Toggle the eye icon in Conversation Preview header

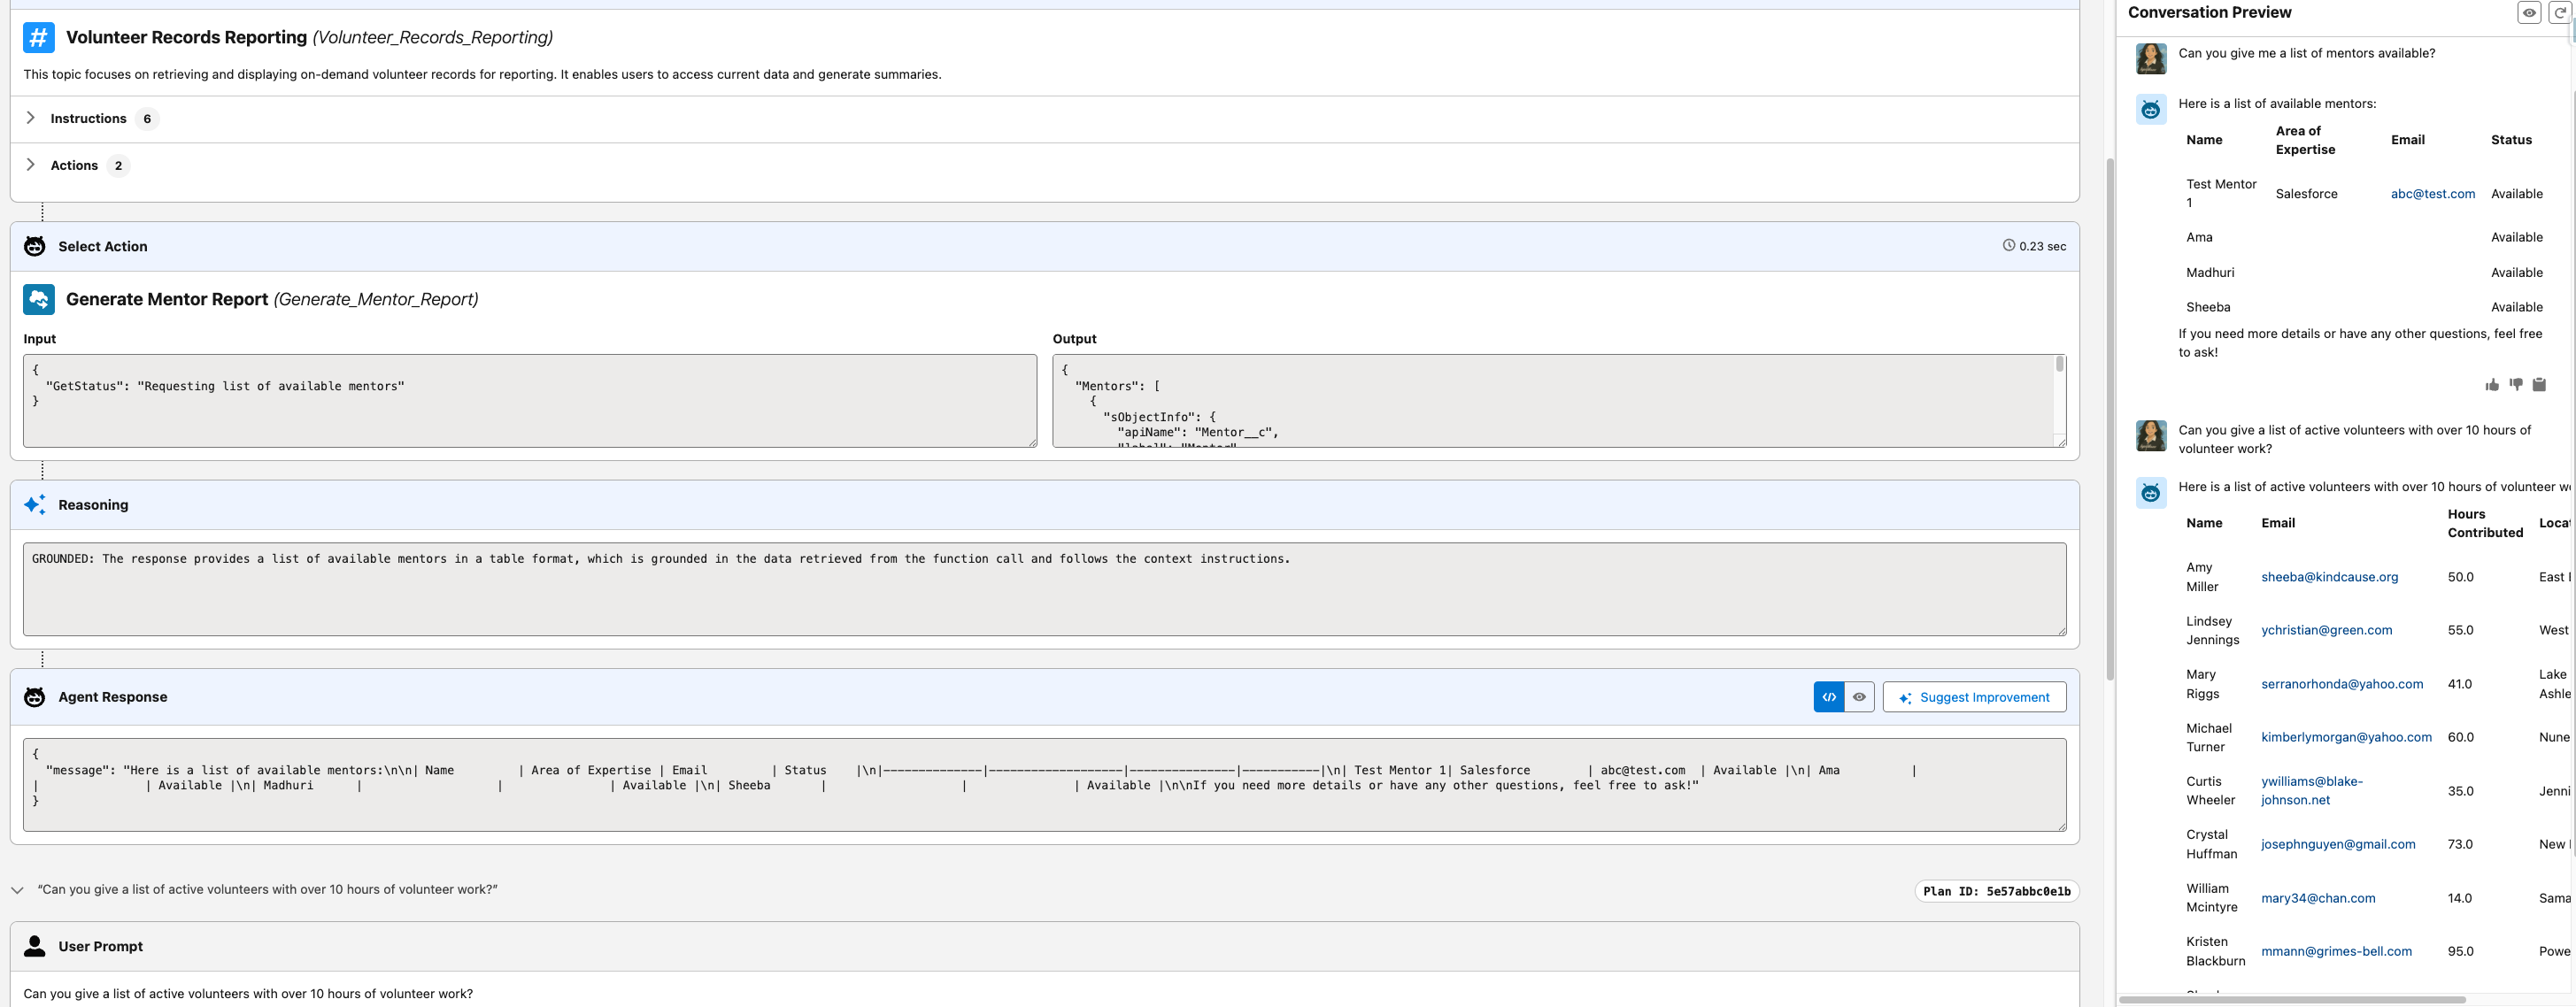point(2529,13)
